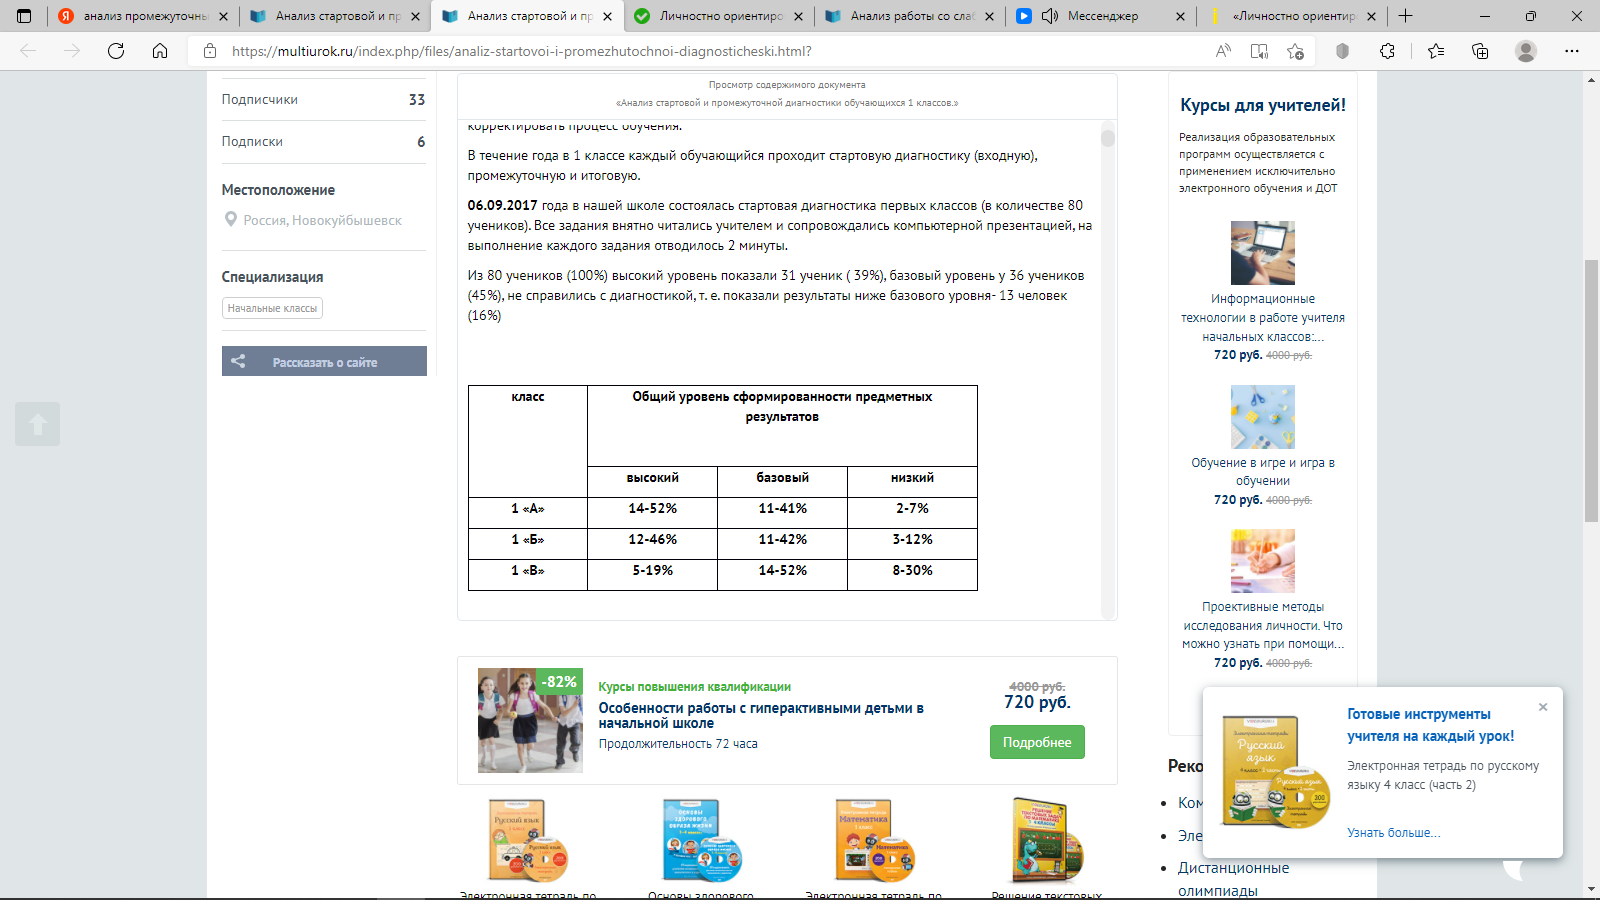Screen dimensions: 1600x900
Task: Click schoolchildren image with -82% badge
Action: [530, 720]
